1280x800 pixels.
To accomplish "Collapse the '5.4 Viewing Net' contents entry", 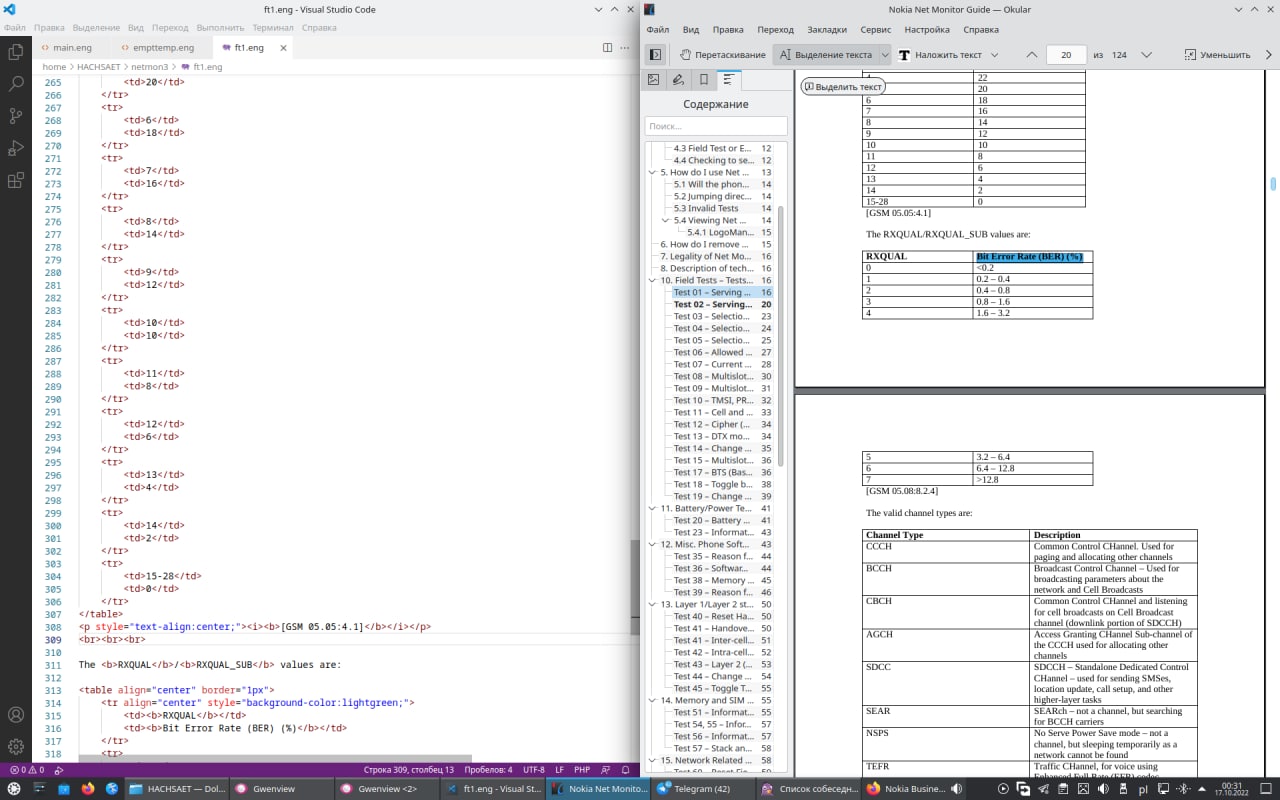I will pos(666,220).
